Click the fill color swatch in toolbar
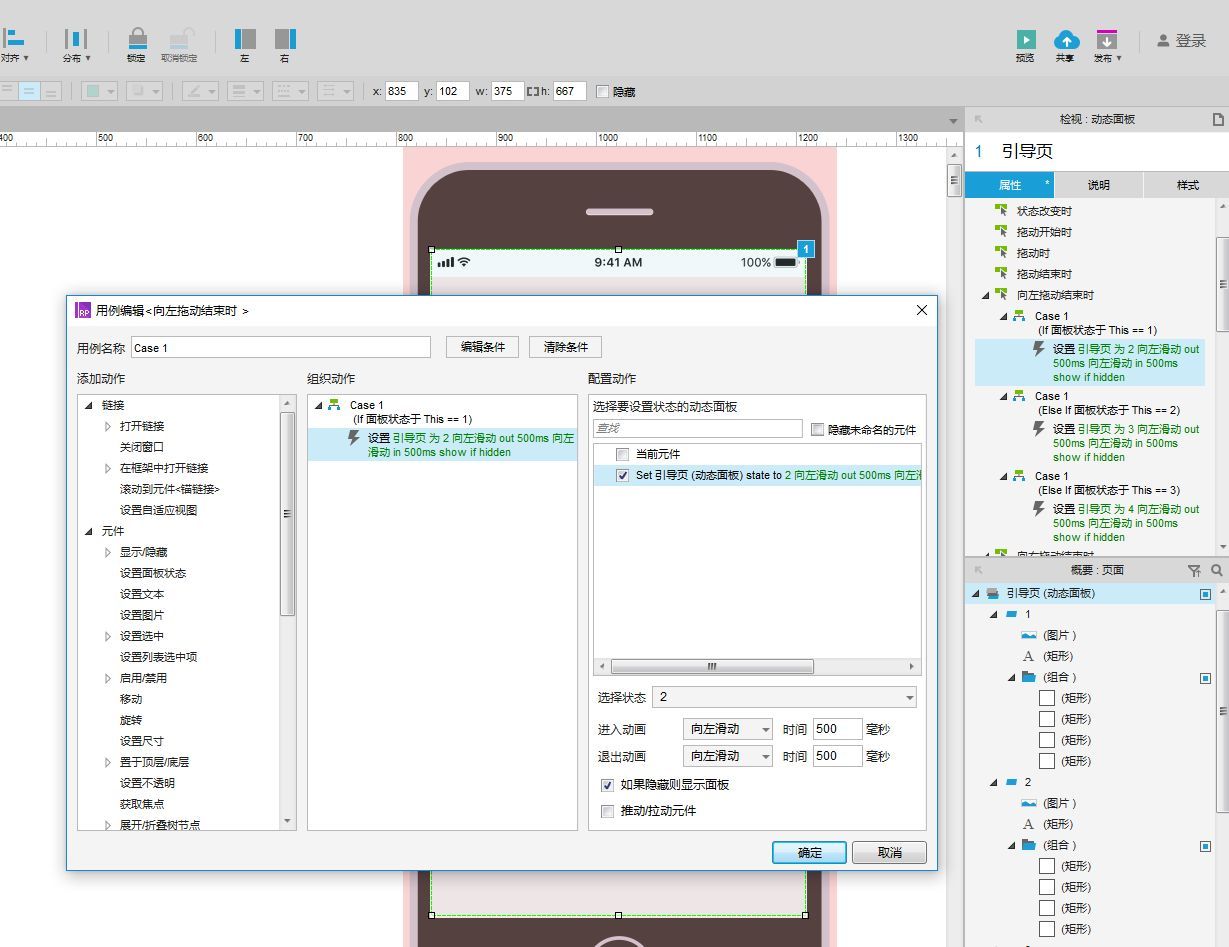 coord(93,91)
